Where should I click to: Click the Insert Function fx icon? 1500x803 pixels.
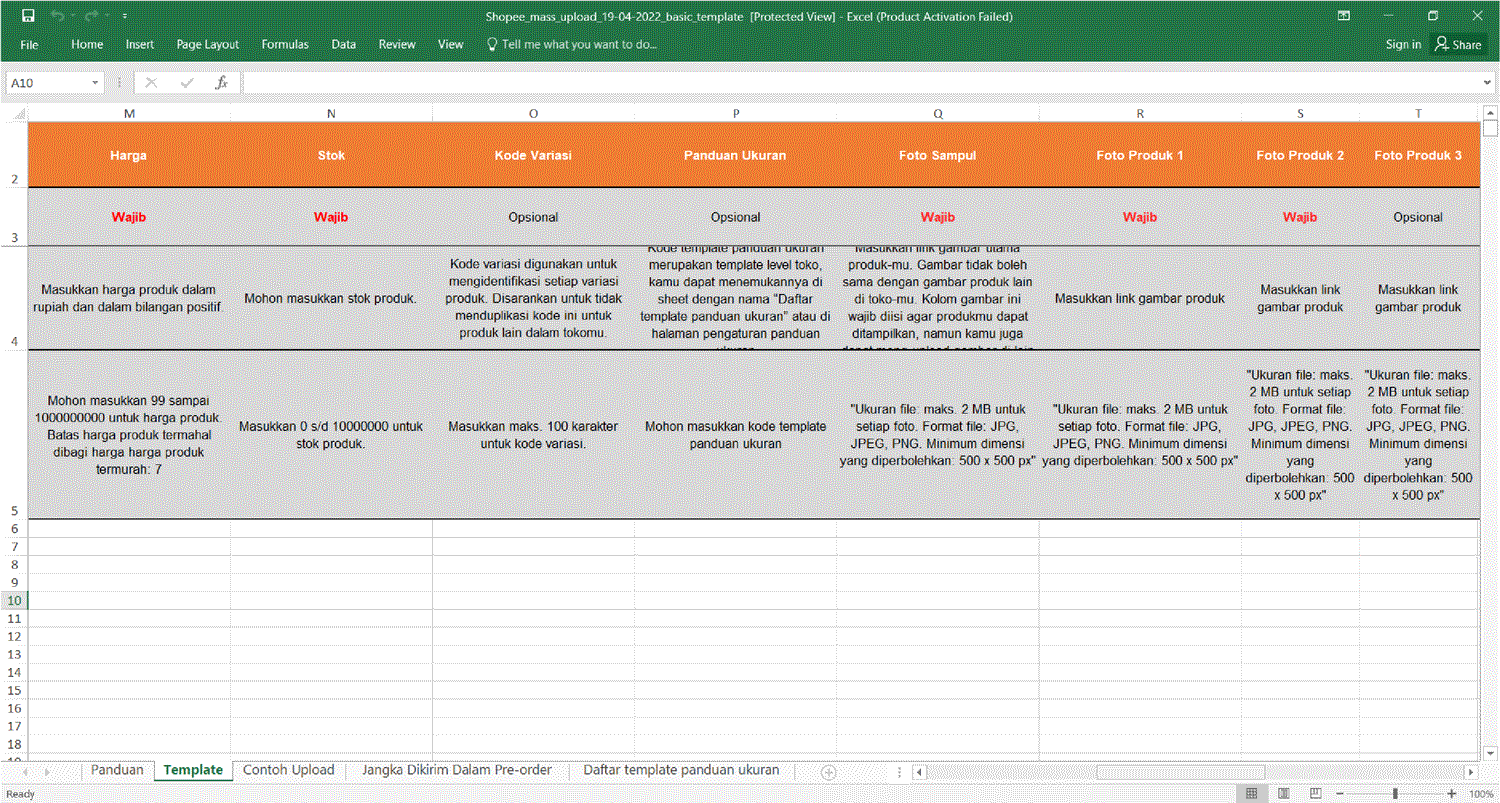(222, 83)
